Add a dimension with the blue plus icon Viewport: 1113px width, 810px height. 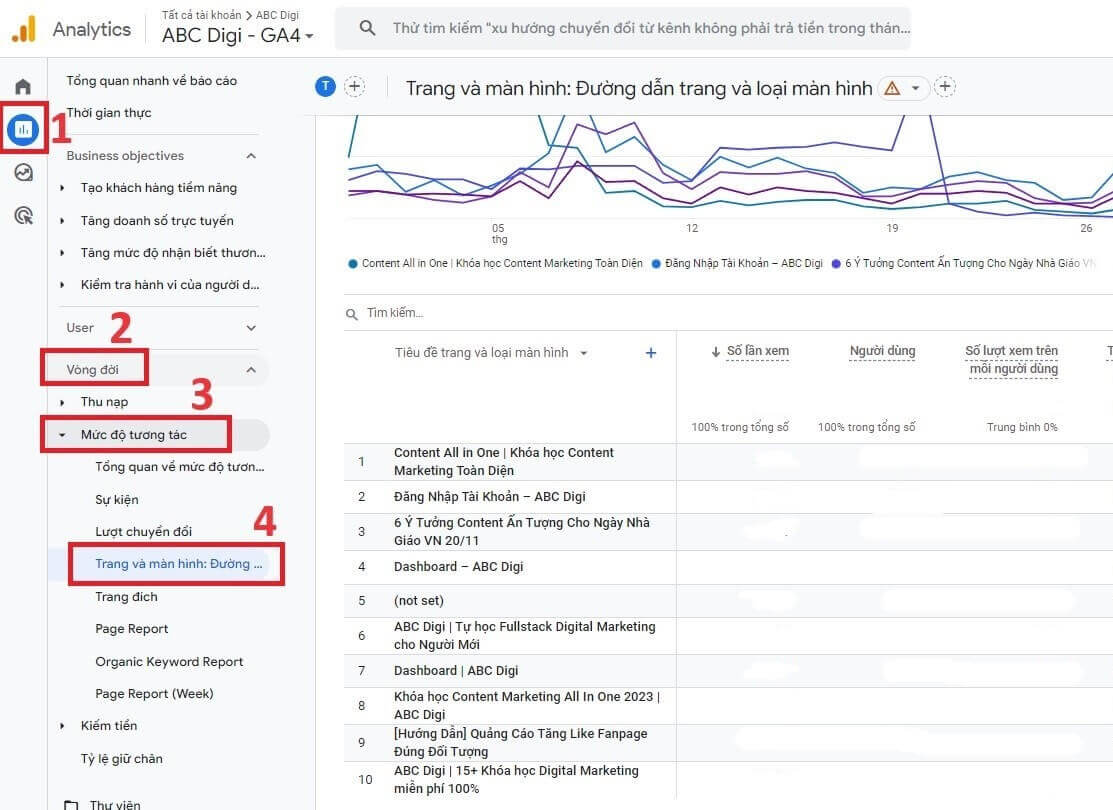[x=650, y=353]
